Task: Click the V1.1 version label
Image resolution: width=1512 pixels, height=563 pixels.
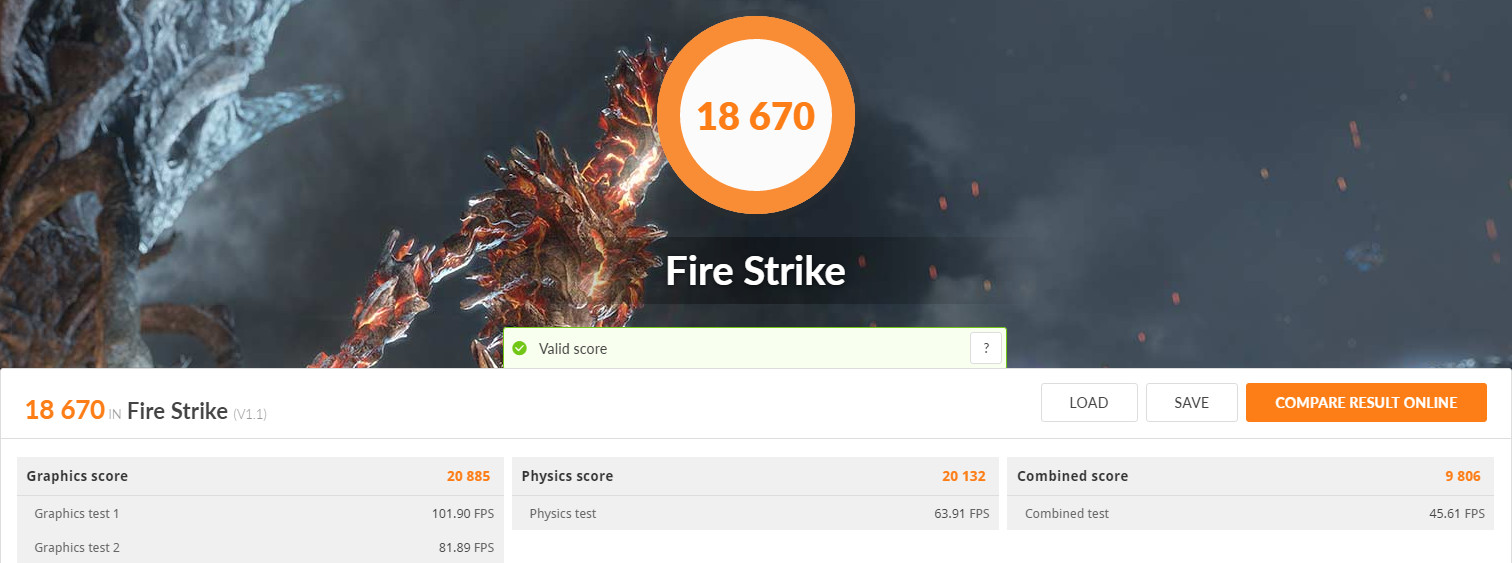Action: pos(250,413)
